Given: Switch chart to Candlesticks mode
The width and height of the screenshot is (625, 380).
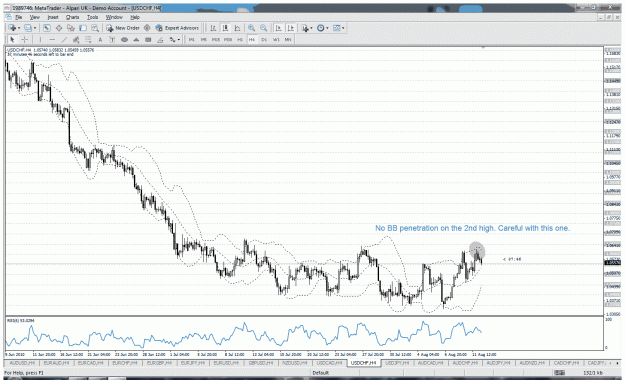Looking at the screenshot, I should click(x=225, y=28).
